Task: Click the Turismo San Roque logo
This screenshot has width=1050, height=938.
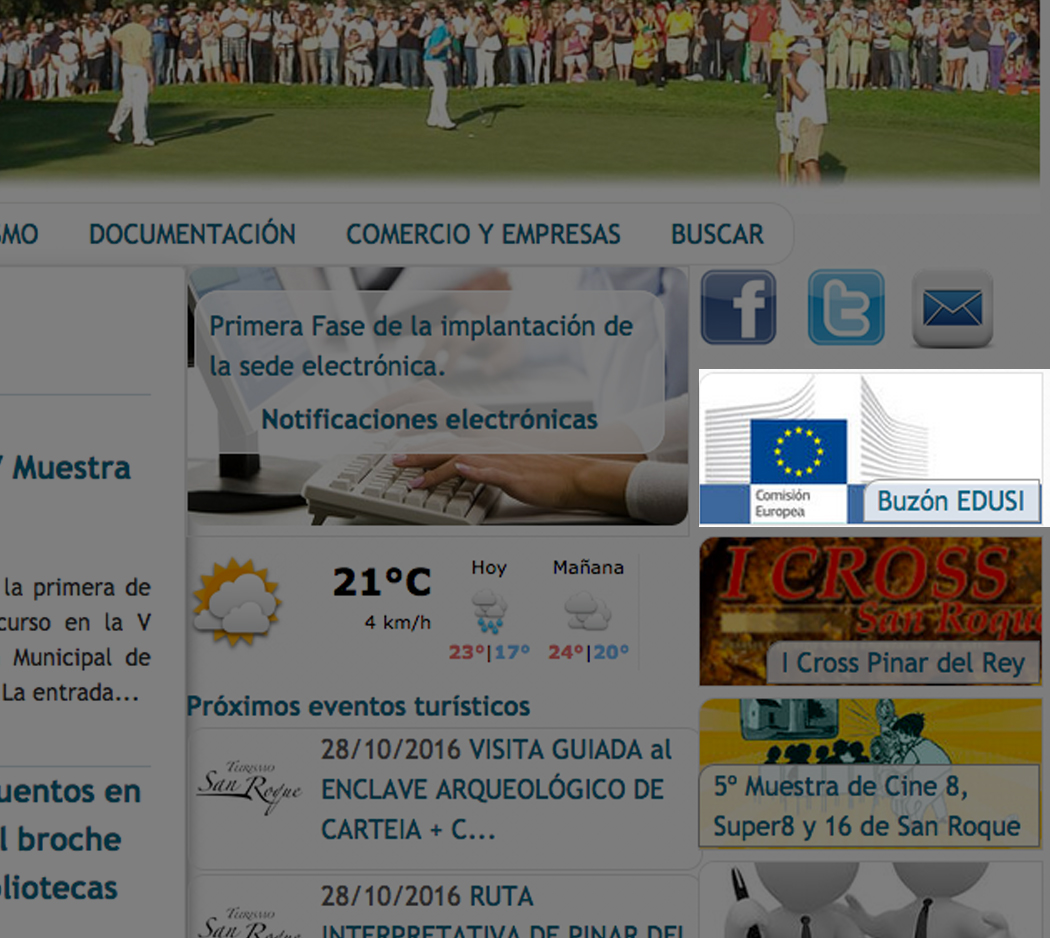Action: pyautogui.click(x=249, y=786)
